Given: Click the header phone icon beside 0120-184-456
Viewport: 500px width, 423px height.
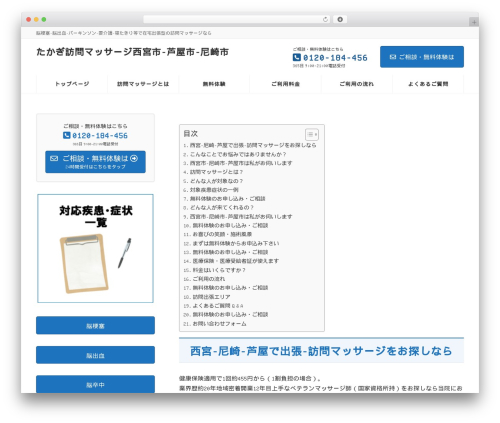Looking at the screenshot, I should pos(297,57).
